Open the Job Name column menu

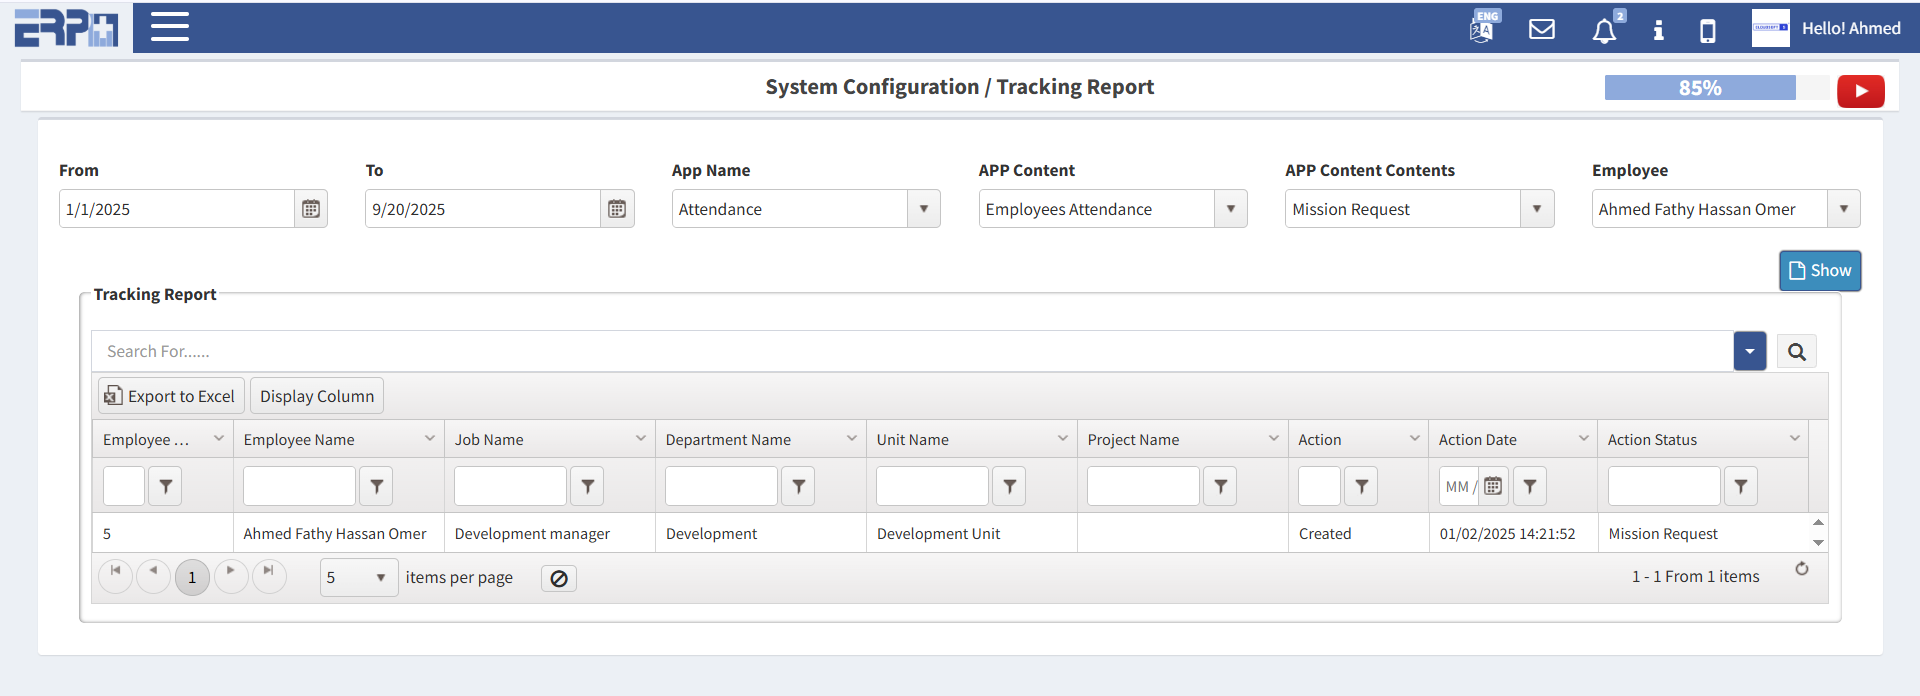(x=641, y=439)
